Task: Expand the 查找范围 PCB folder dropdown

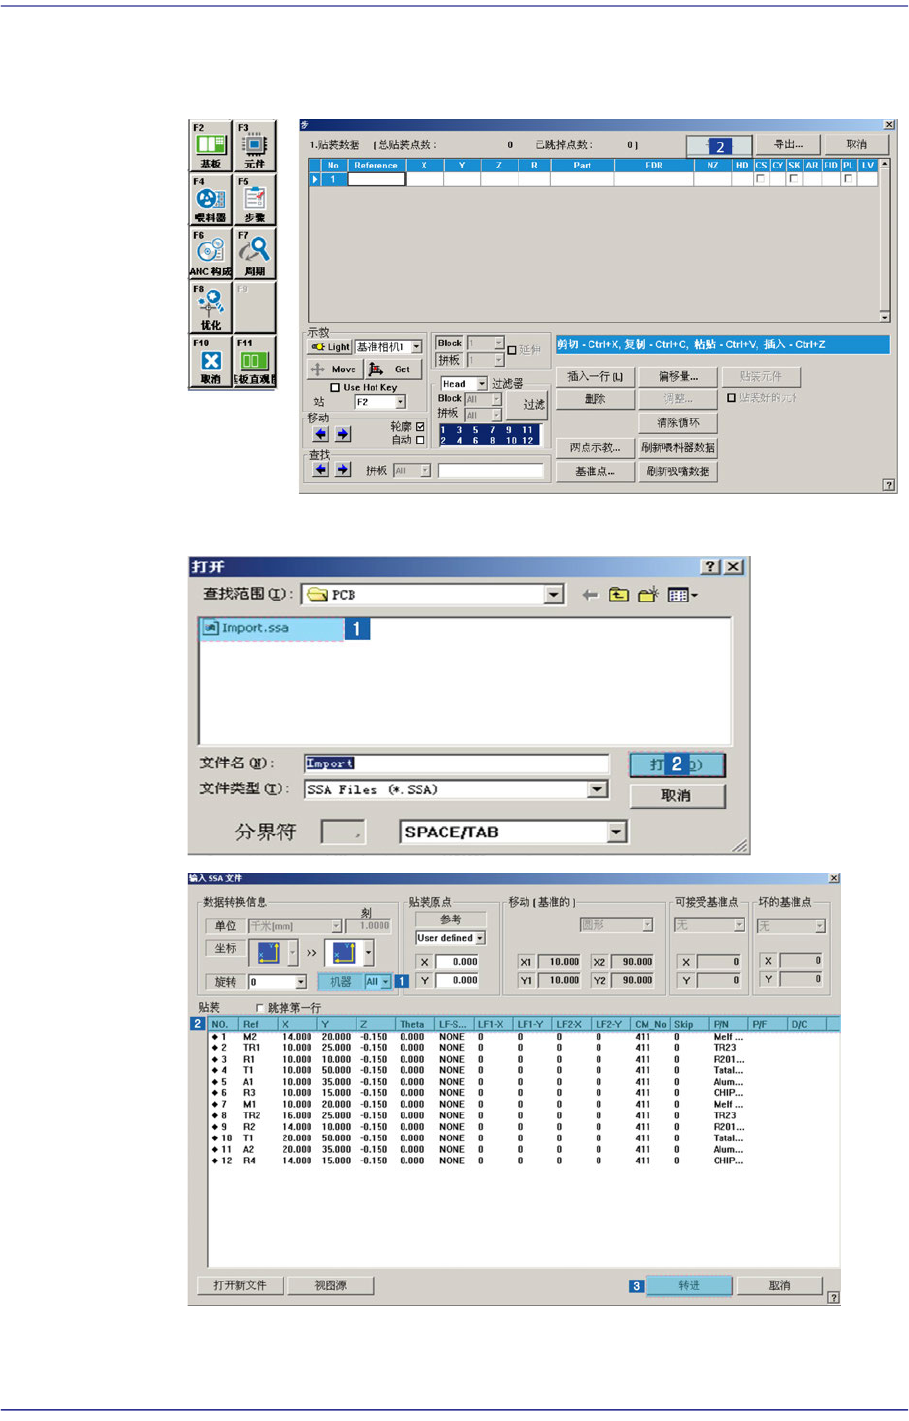Action: (x=554, y=595)
